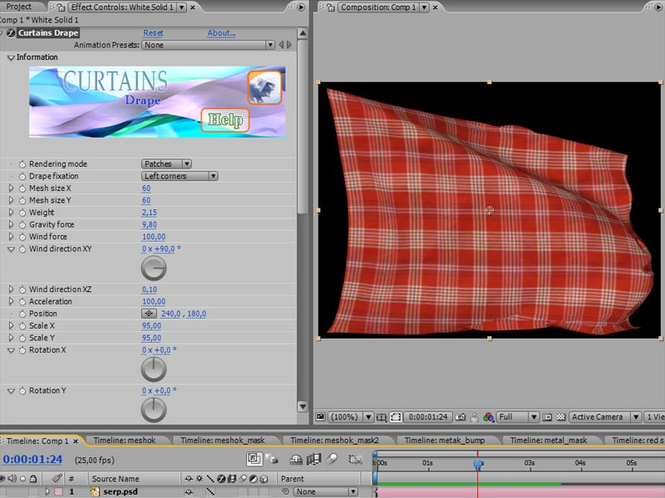Click the orange-framed logo icon in the Curtains banner
This screenshot has width=665, height=498.
265,87
